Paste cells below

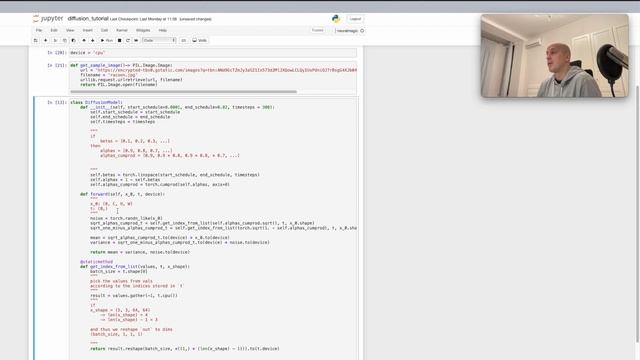click(73, 40)
